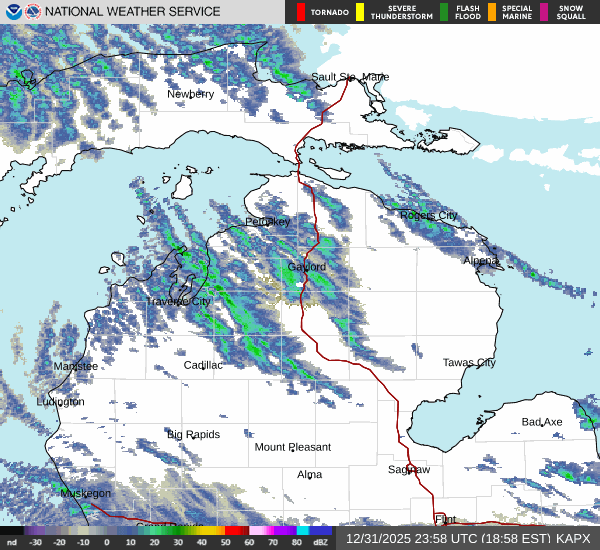Click the Saginaw city label
This screenshot has width=600, height=550.
(409, 469)
